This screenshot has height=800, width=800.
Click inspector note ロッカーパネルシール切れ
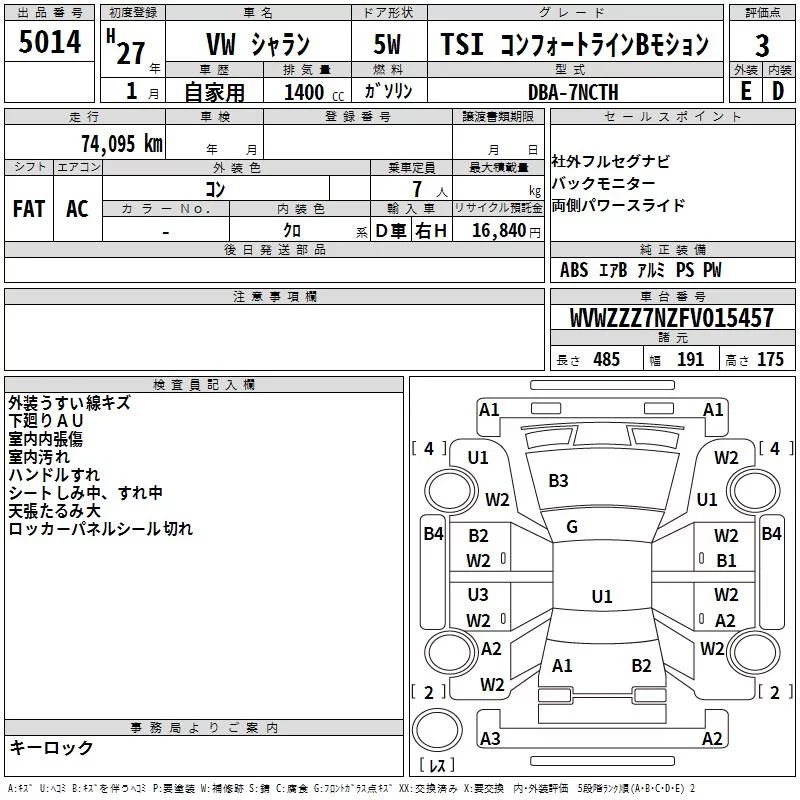click(101, 529)
